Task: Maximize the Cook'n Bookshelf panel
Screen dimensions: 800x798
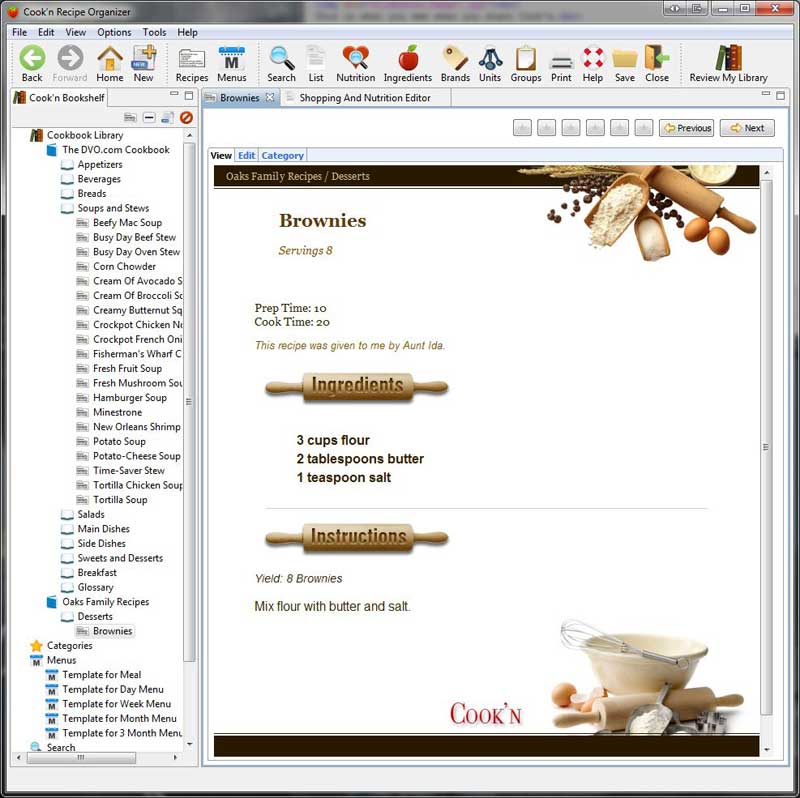Action: coord(189,95)
